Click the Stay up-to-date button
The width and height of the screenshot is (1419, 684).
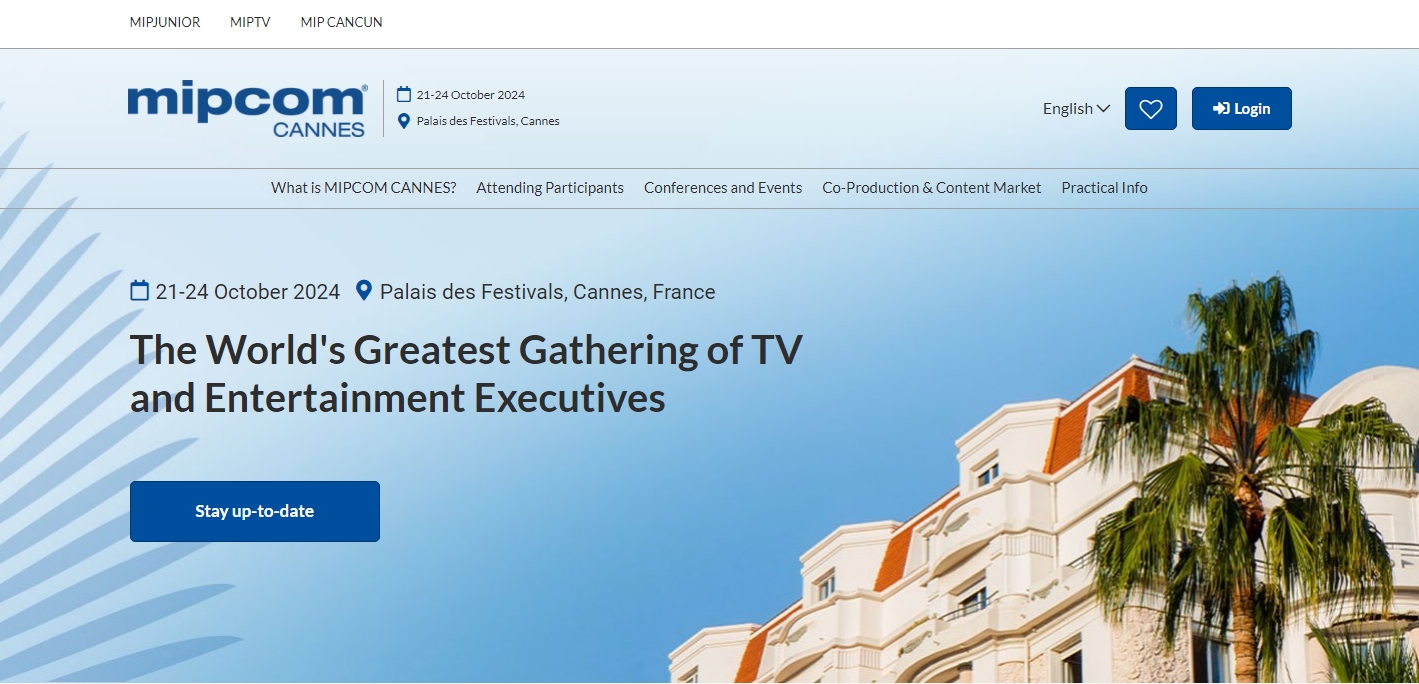tap(255, 511)
